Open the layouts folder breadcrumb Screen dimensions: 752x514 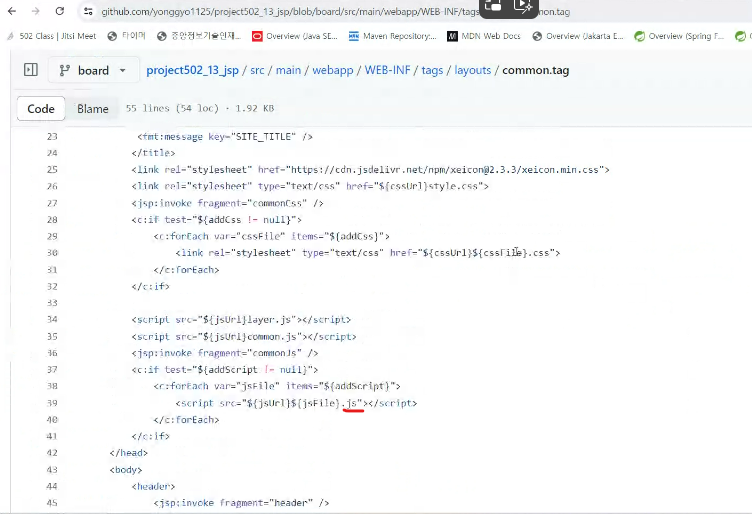pos(472,70)
